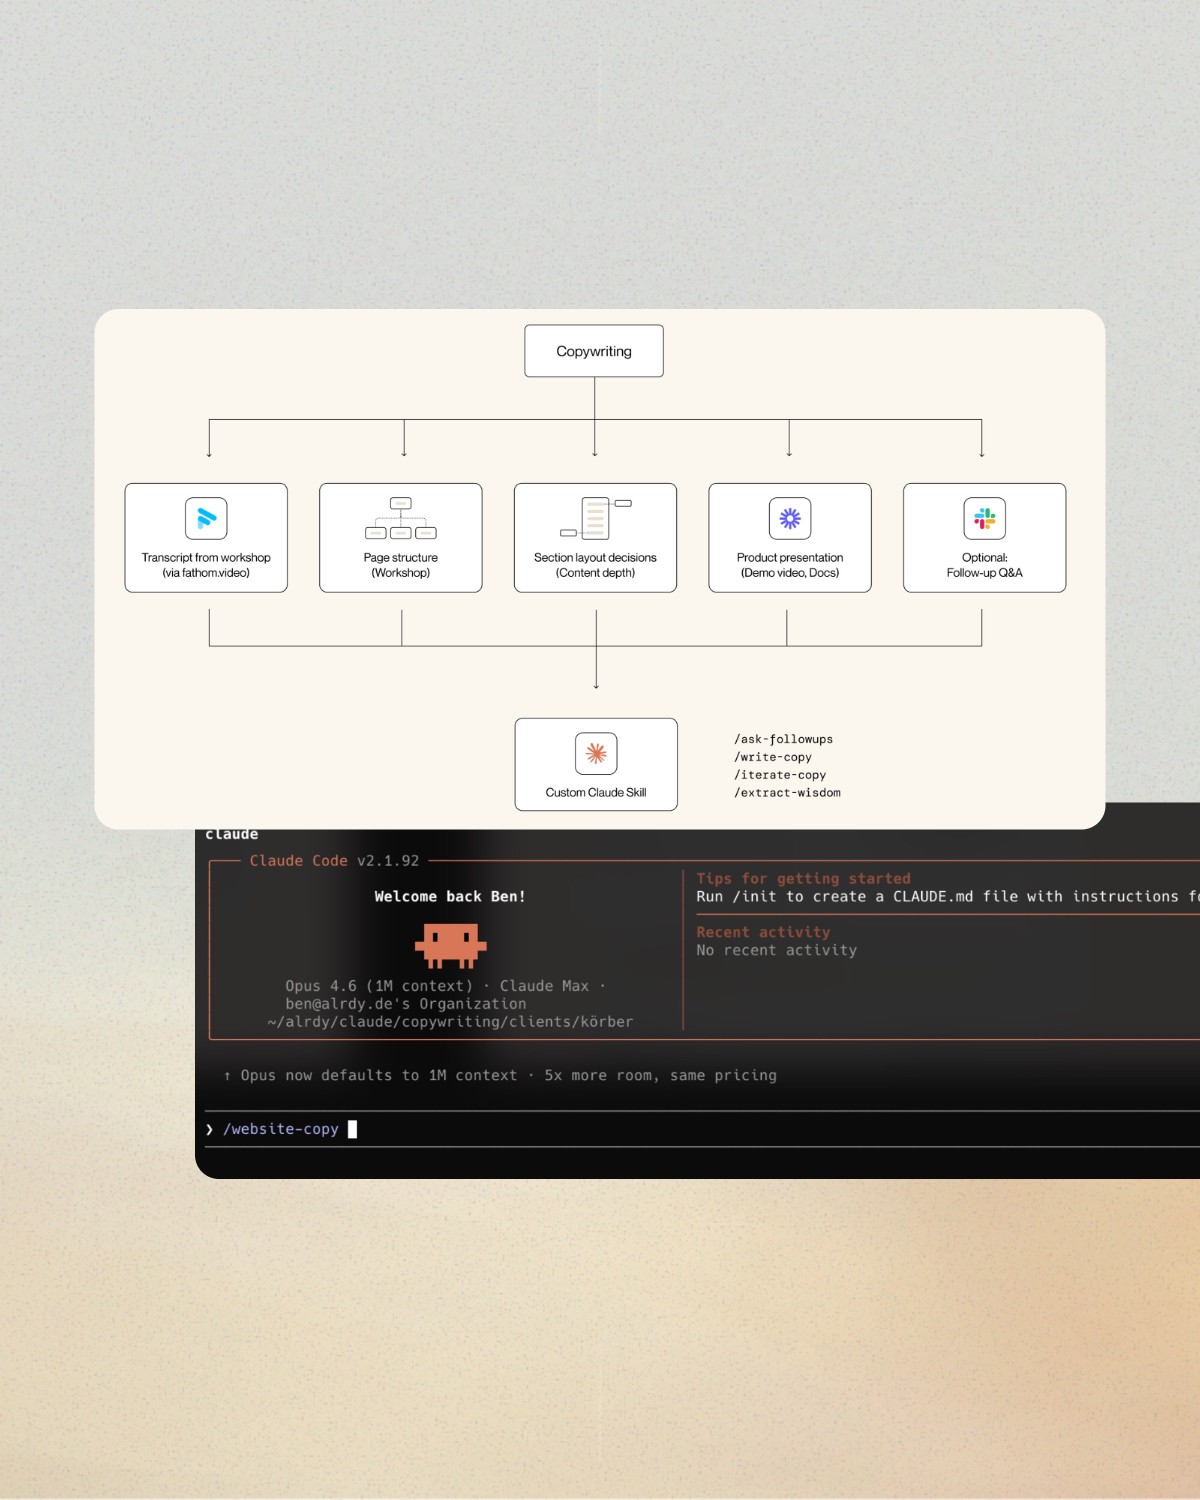Click the claude title in the terminal window
1200x1500 pixels.
(x=232, y=835)
